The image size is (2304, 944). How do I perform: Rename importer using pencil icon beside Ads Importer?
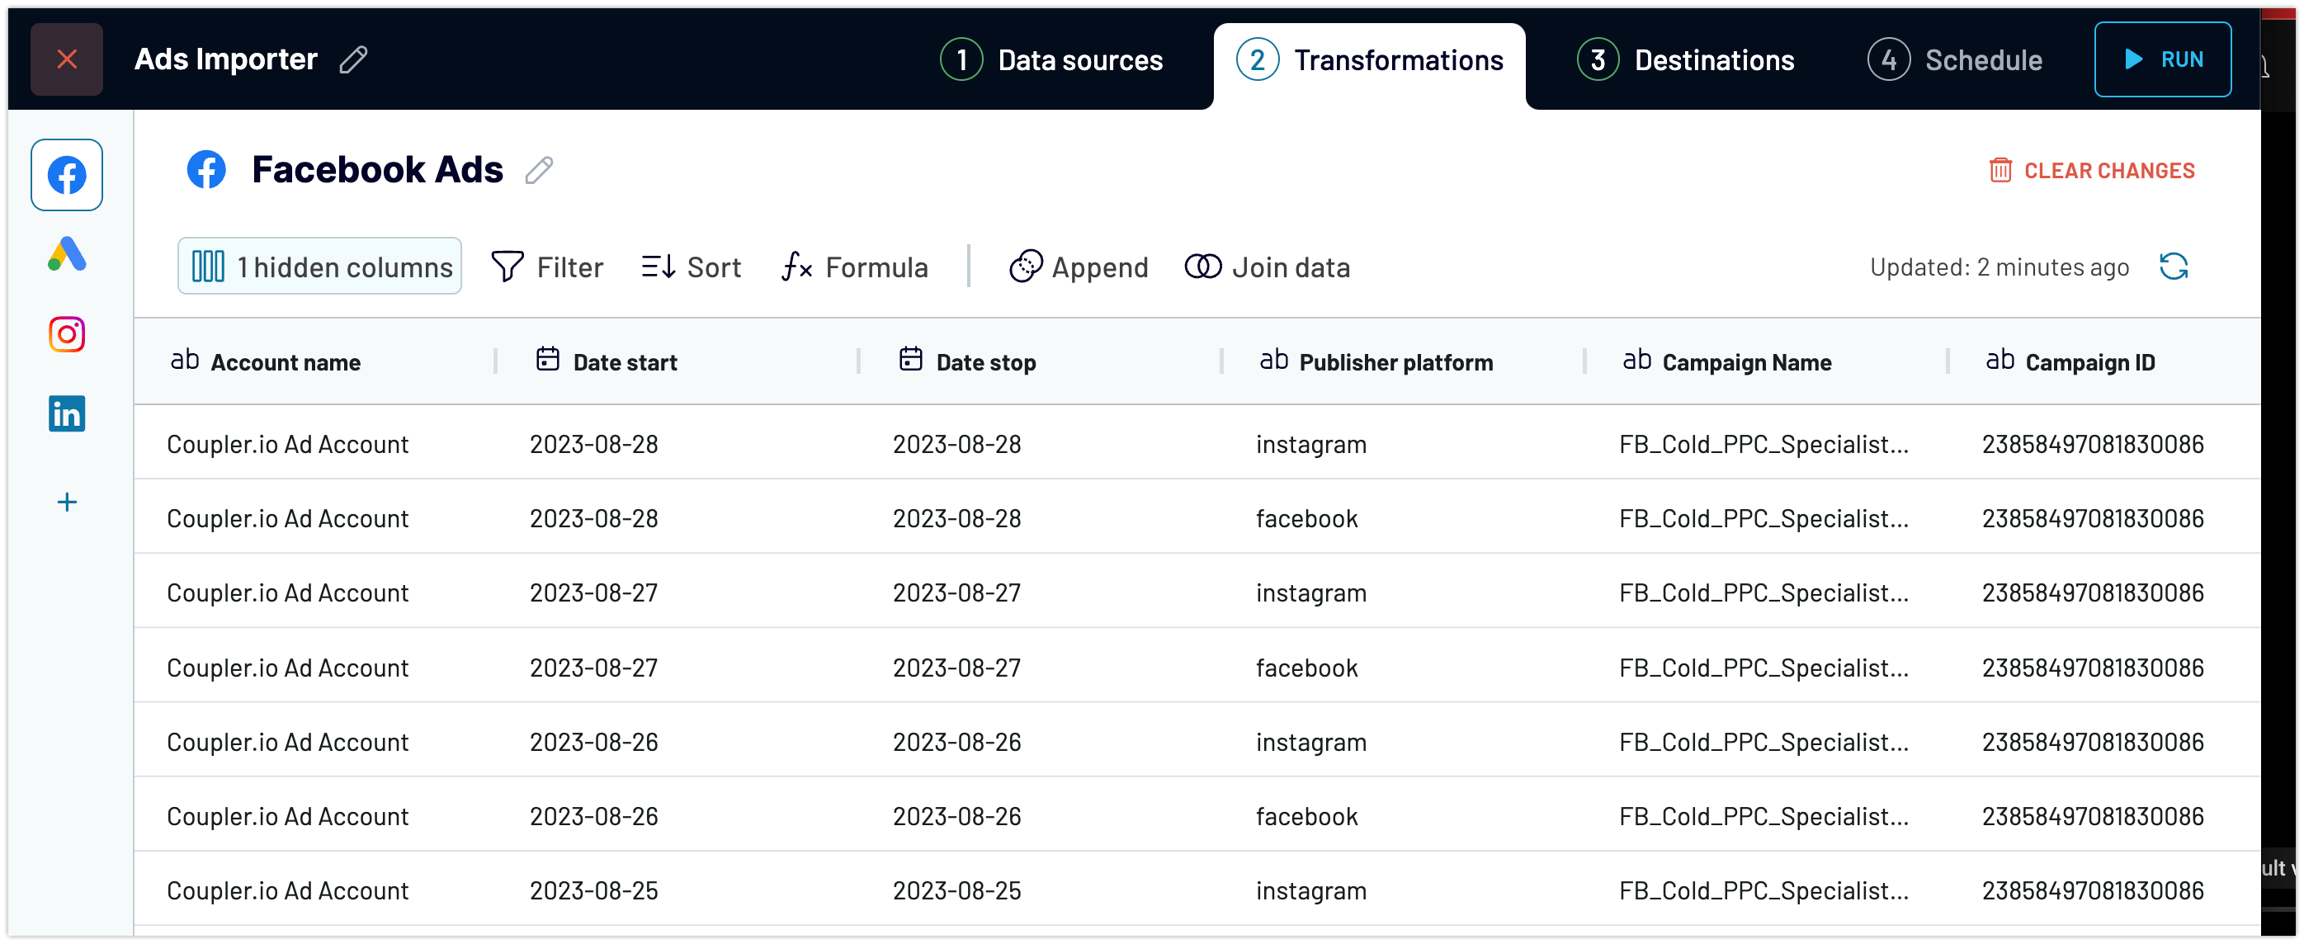tap(353, 60)
